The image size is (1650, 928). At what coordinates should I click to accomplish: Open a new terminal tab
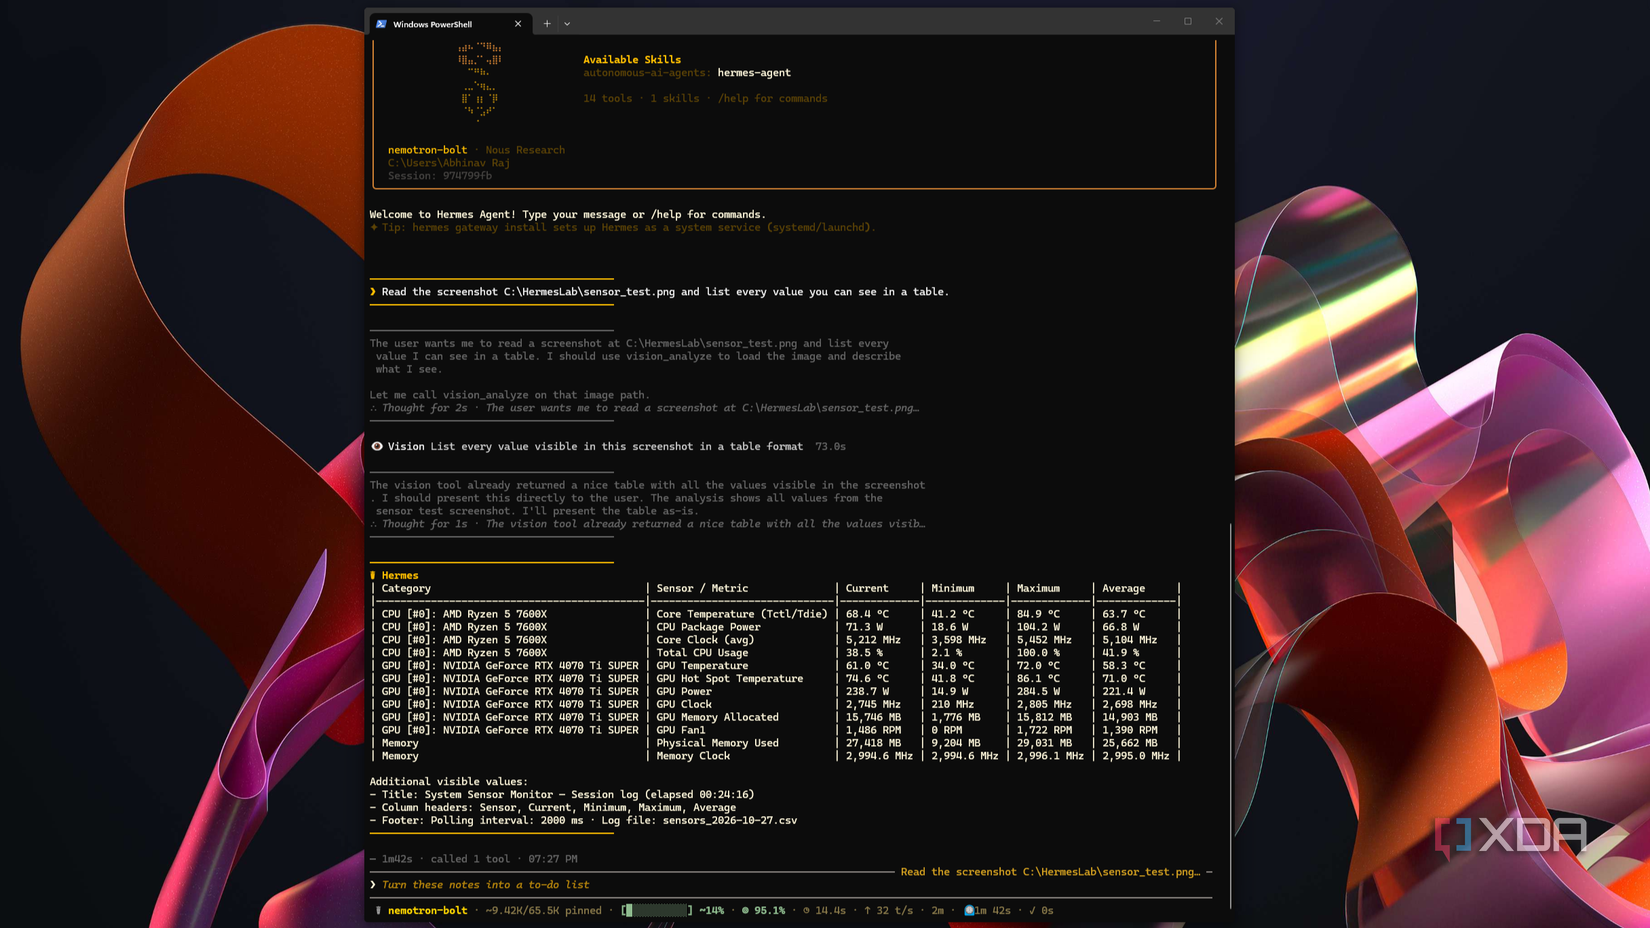click(547, 24)
